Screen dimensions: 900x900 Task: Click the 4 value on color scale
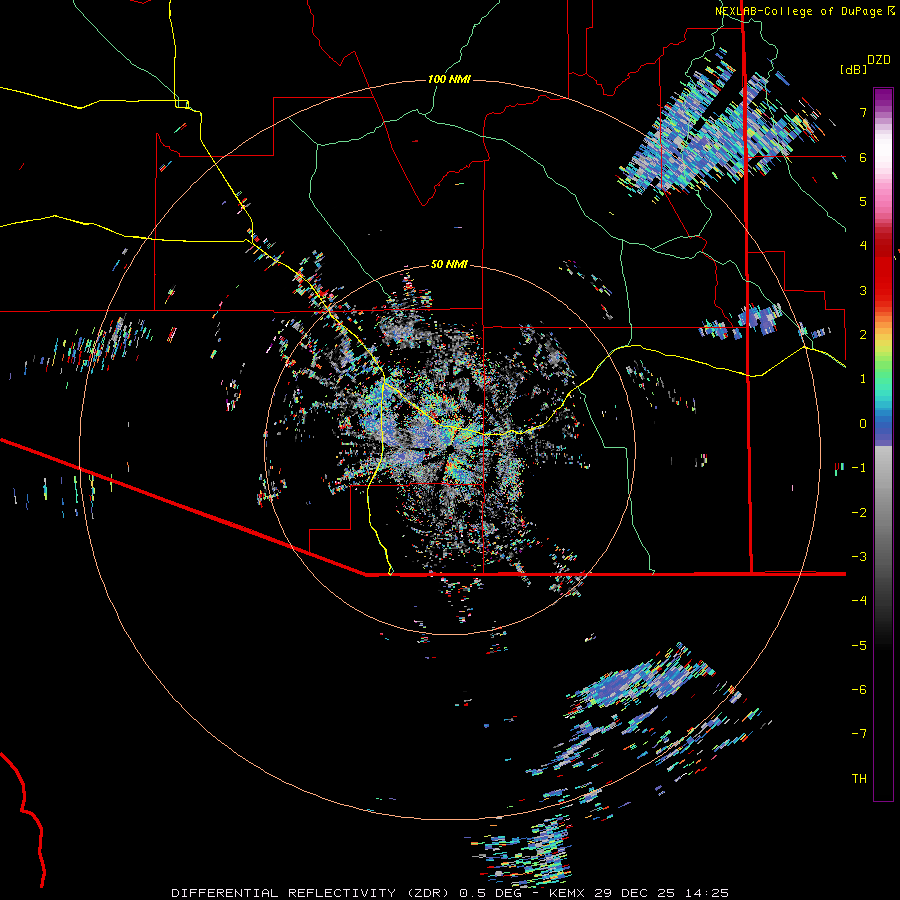tap(863, 246)
